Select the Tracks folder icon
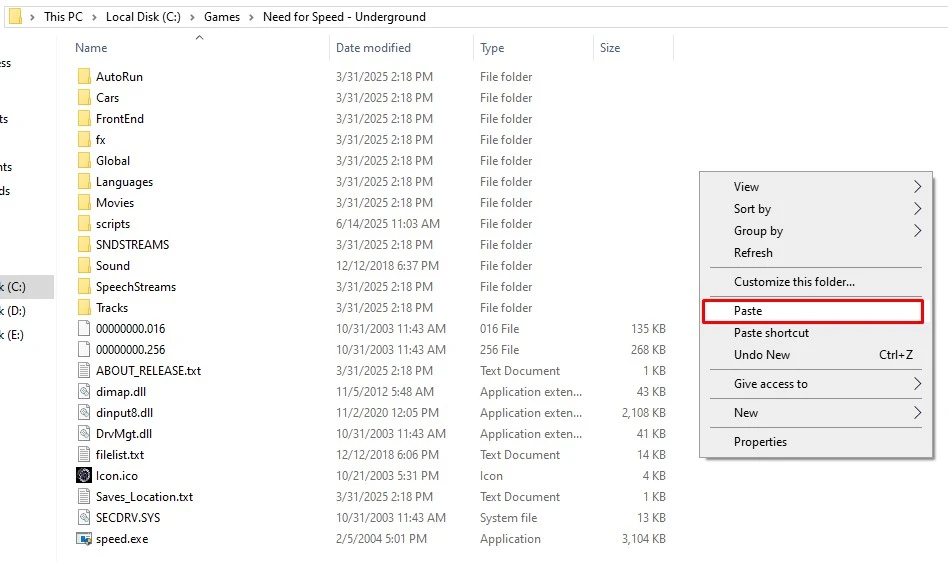948x562 pixels. (84, 308)
